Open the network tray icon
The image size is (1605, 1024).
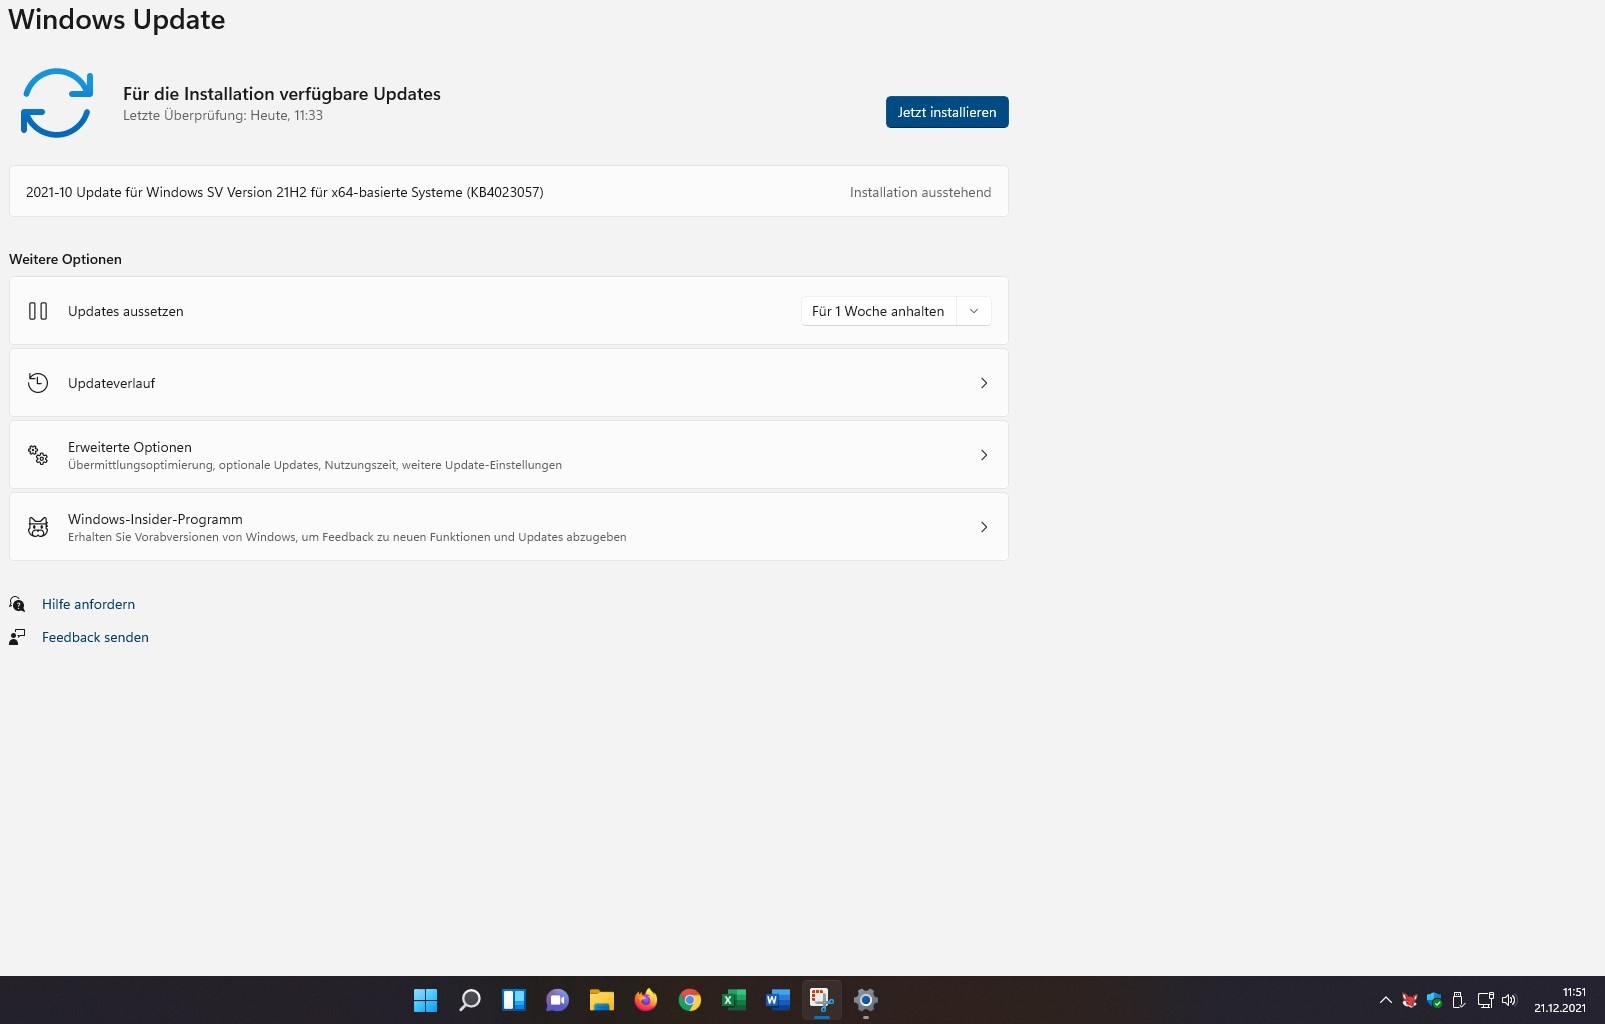[x=1485, y=1000]
